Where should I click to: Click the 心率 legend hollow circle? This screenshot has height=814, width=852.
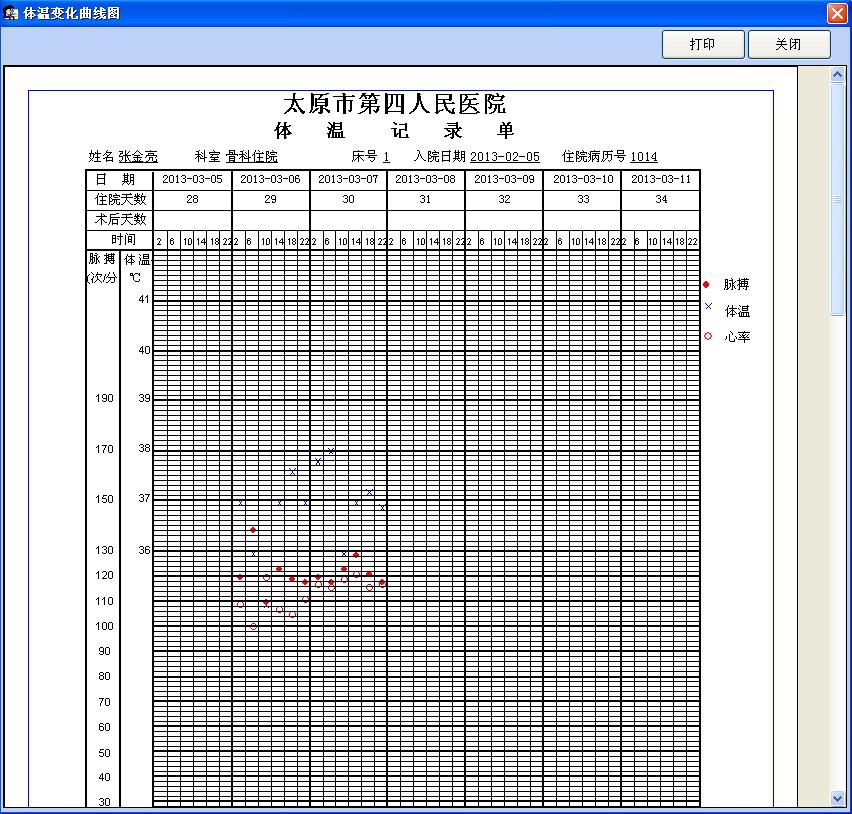[x=708, y=337]
